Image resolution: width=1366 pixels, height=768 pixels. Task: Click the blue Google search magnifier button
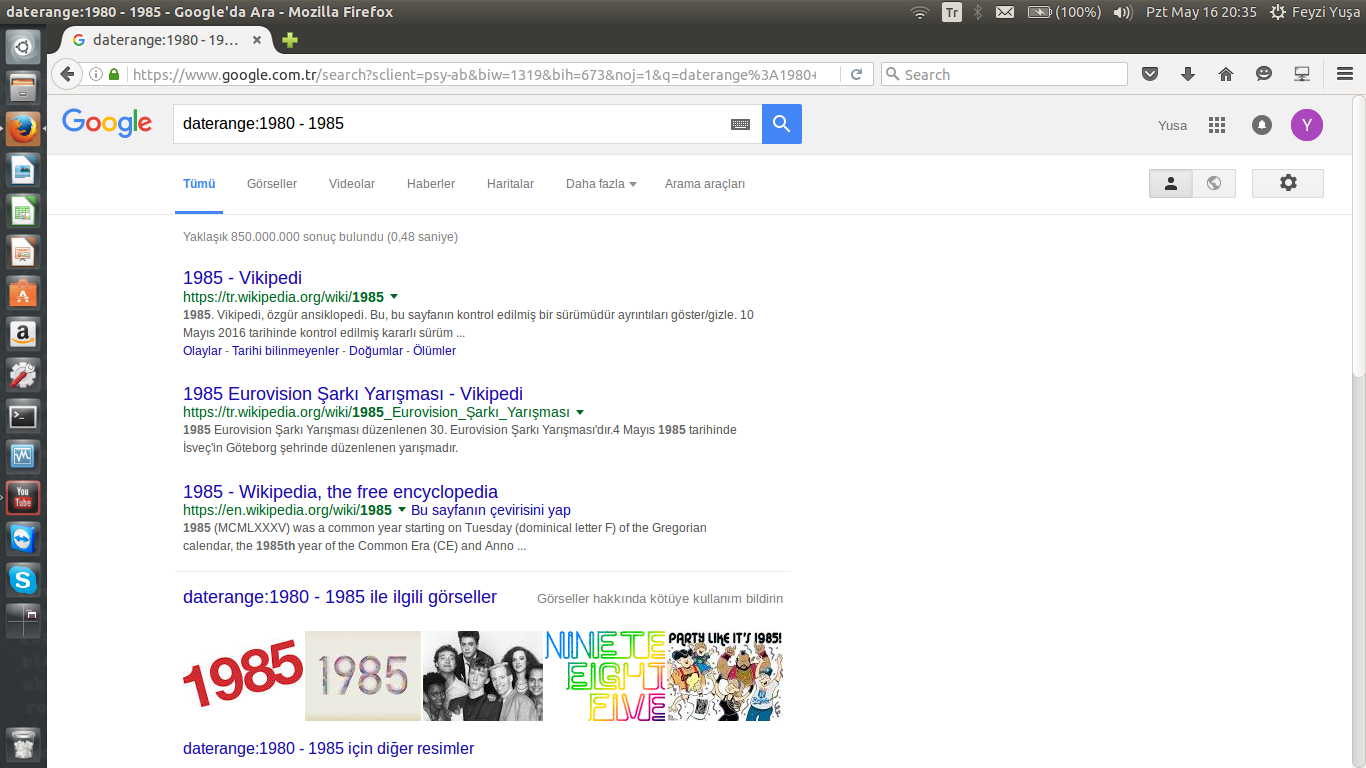(x=781, y=124)
